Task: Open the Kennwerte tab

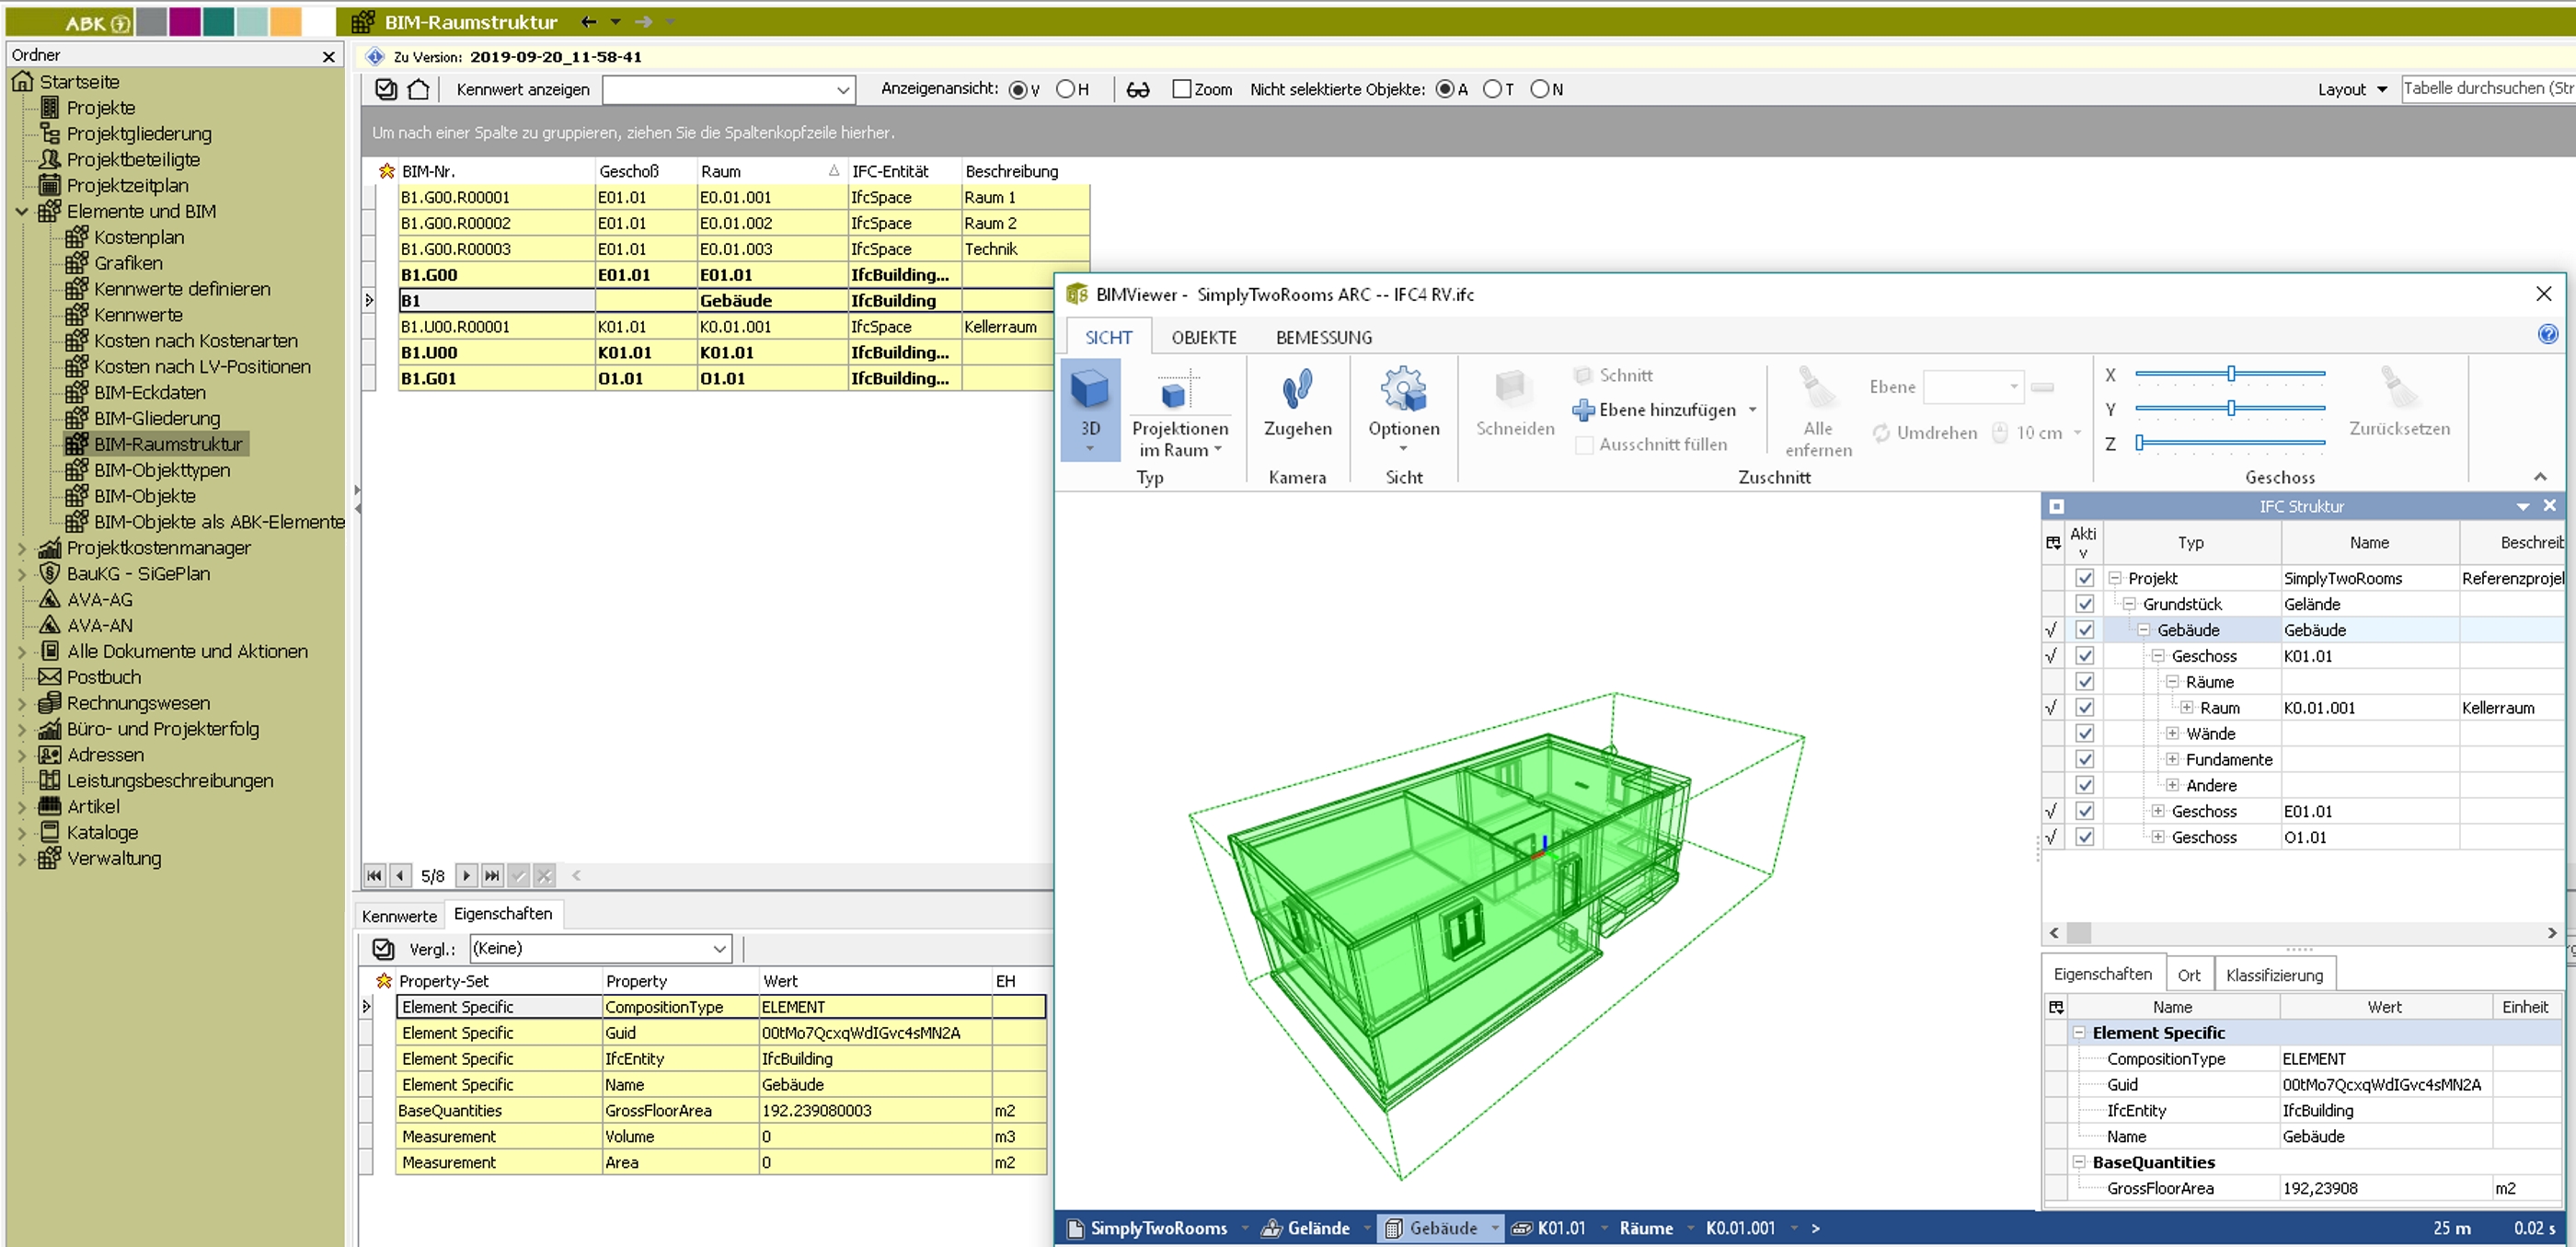Action: (399, 916)
